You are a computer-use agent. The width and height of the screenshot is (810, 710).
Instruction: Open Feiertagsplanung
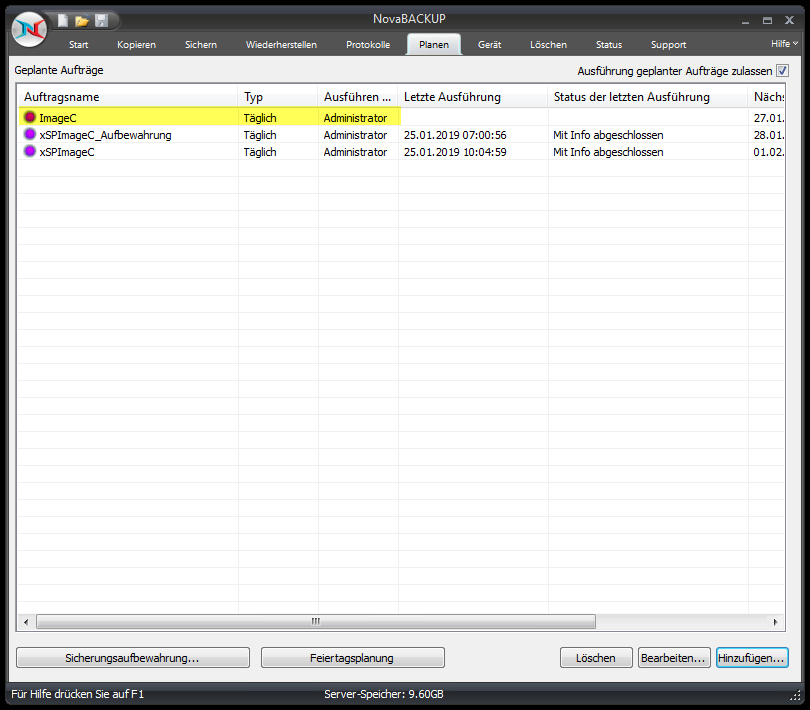pos(352,658)
